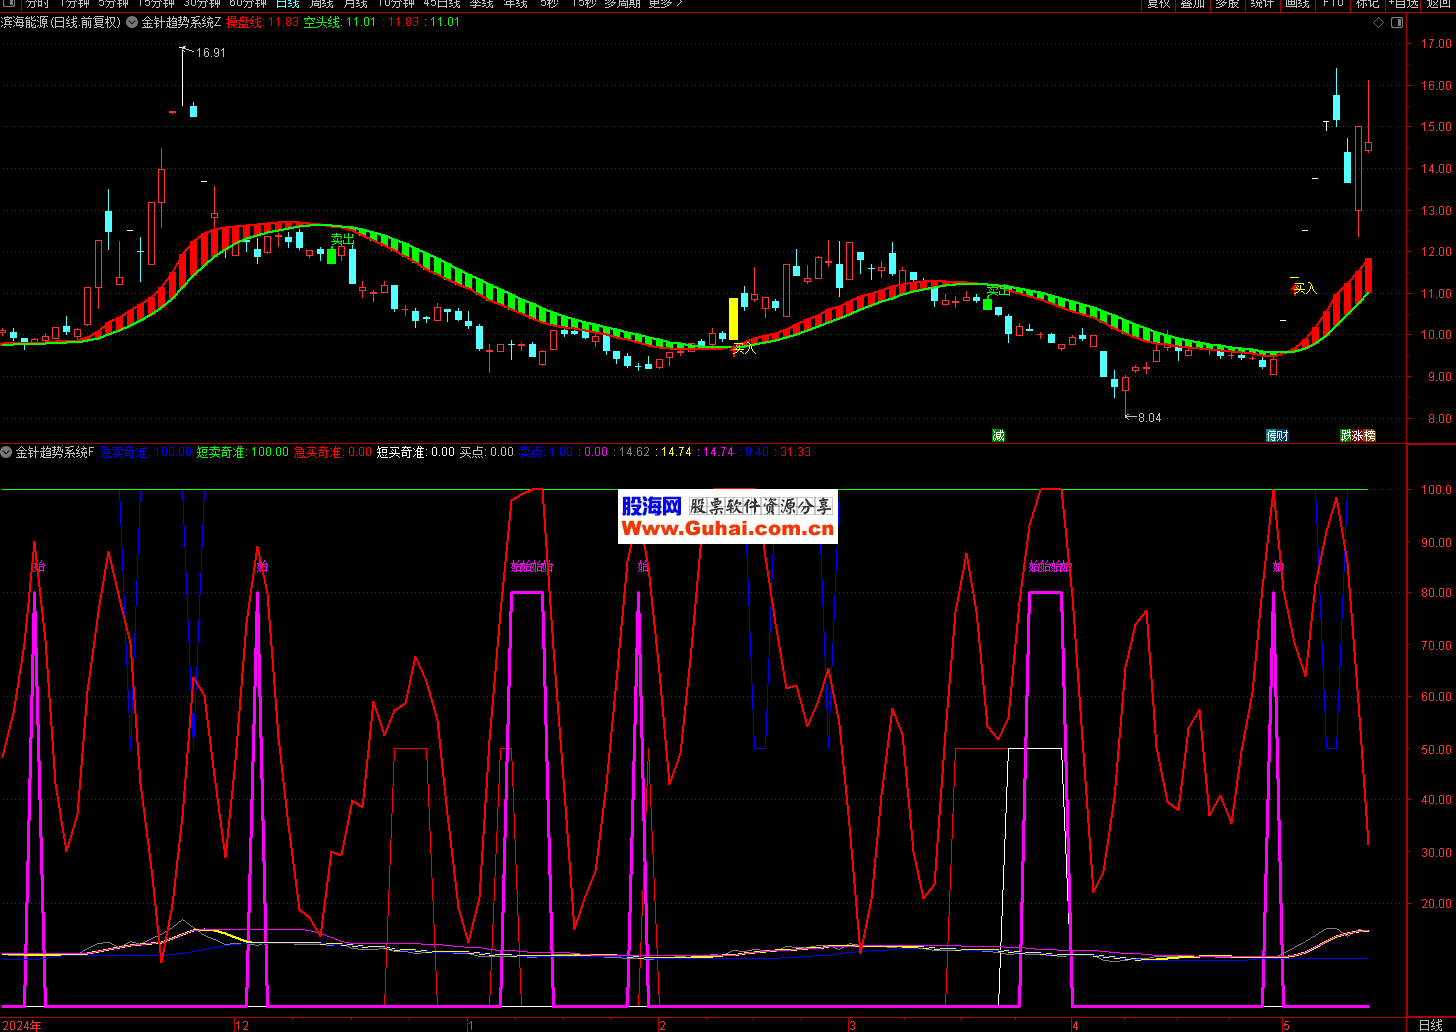Click +自选 to add to watchlist
This screenshot has width=1456, height=1032.
(1404, 4)
